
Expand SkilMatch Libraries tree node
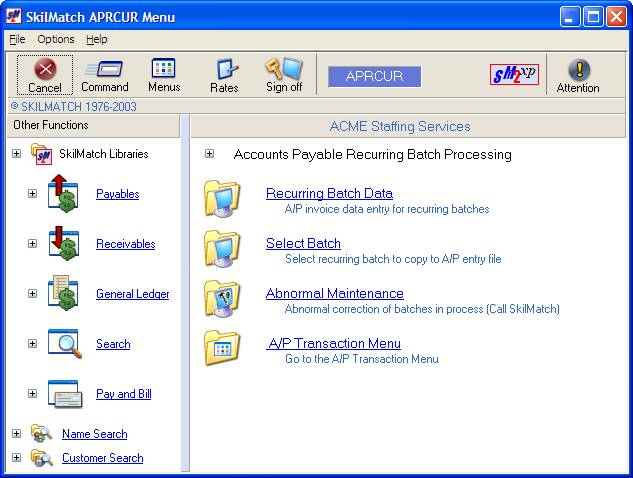point(16,153)
